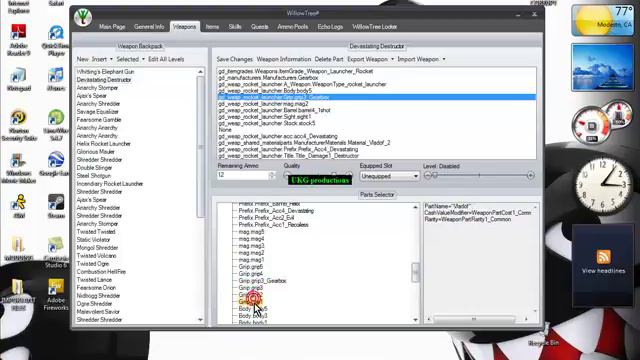Open Adobe Fireworks desktop shortcut
The width and height of the screenshot is (640, 360).
[56, 295]
